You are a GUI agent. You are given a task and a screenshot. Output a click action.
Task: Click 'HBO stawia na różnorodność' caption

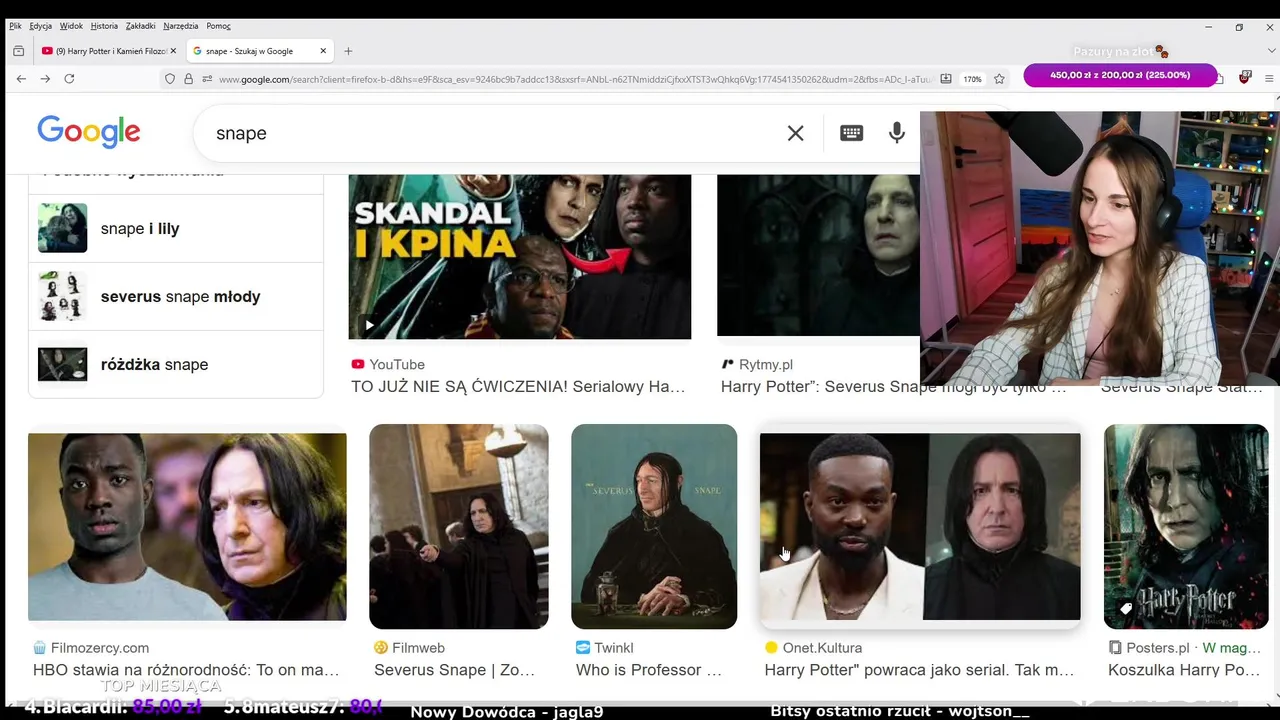pos(186,670)
